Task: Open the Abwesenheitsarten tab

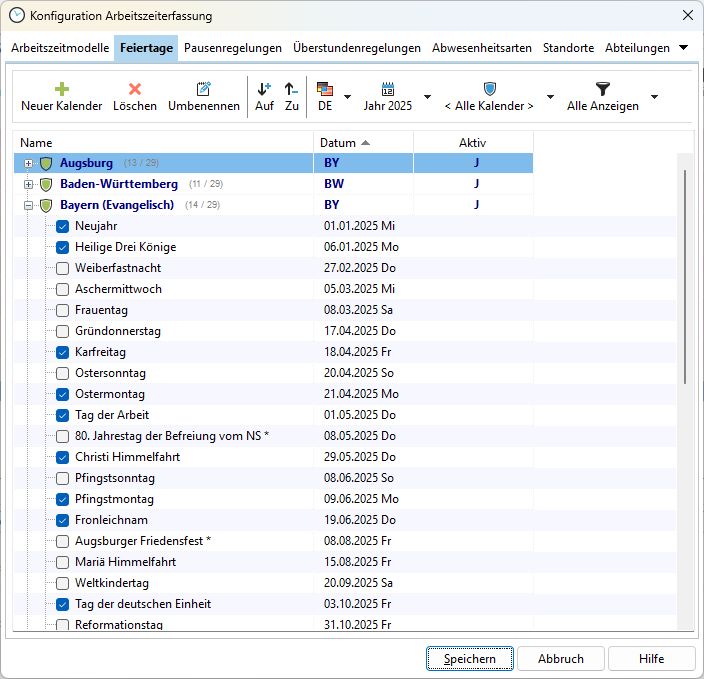Action: [484, 48]
